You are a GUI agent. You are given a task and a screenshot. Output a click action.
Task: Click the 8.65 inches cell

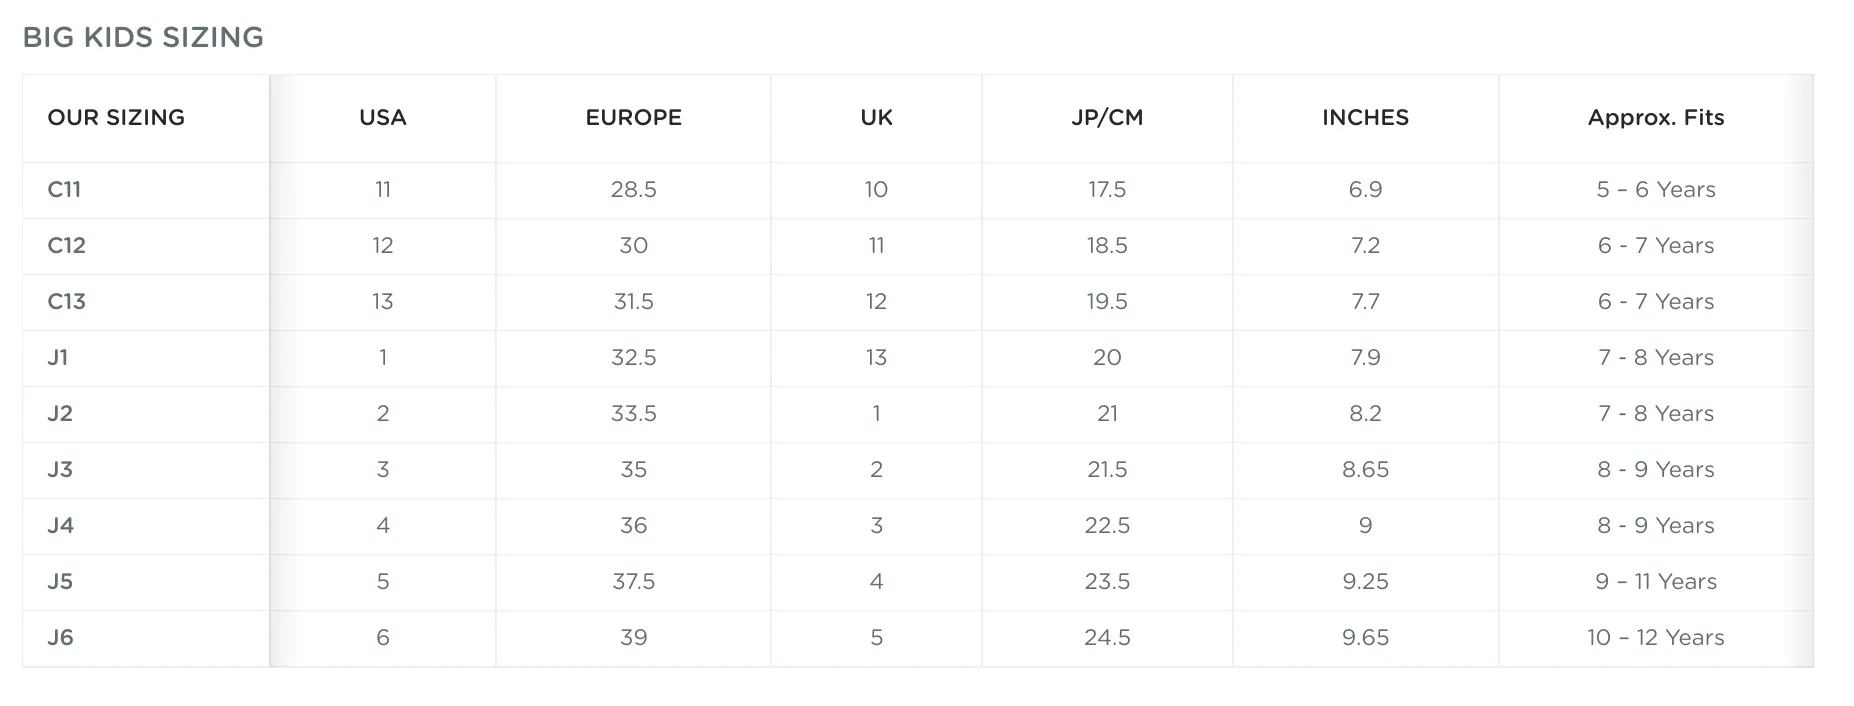pyautogui.click(x=1366, y=469)
